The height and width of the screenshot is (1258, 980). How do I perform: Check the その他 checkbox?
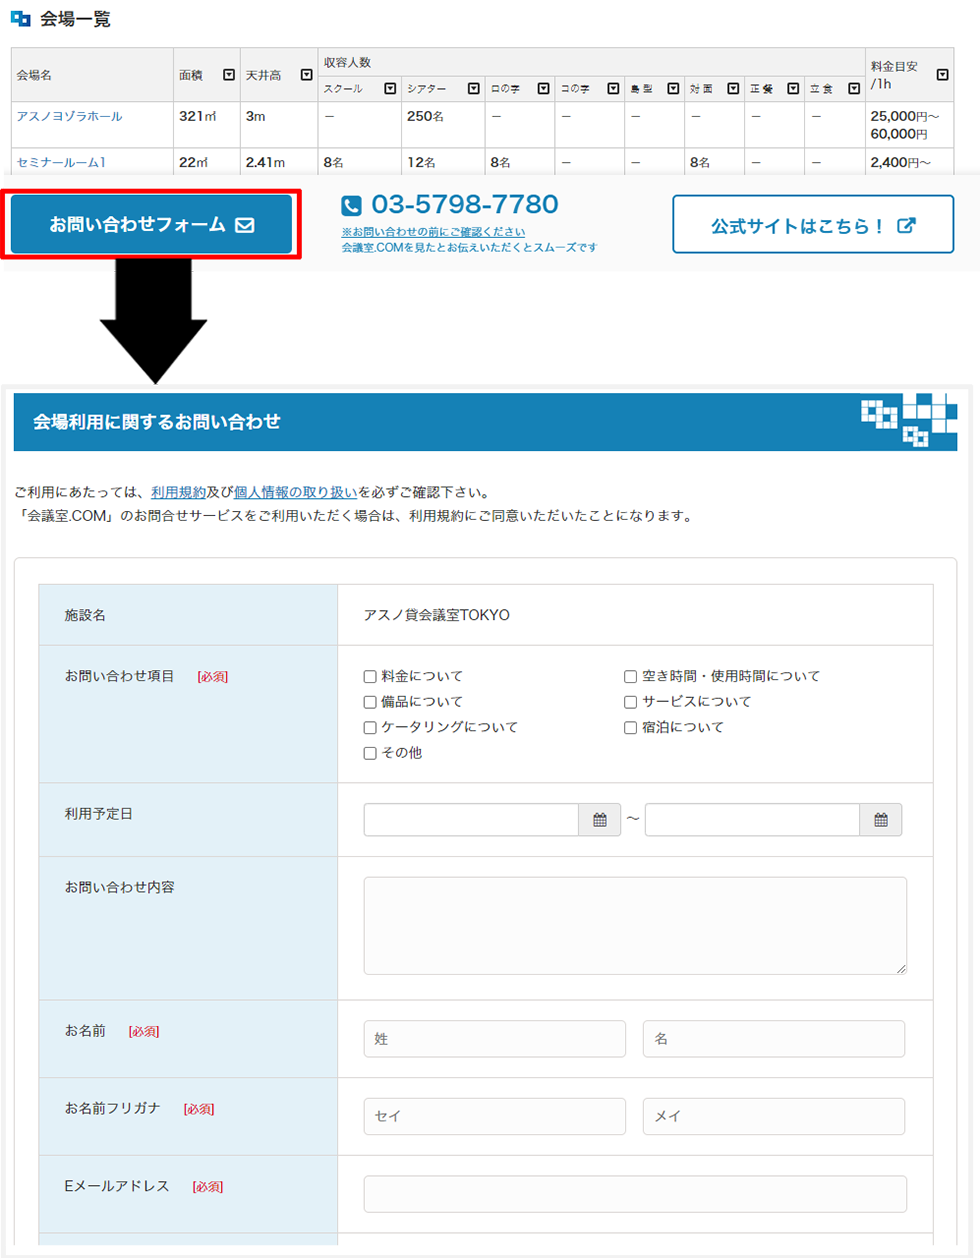[x=370, y=753]
